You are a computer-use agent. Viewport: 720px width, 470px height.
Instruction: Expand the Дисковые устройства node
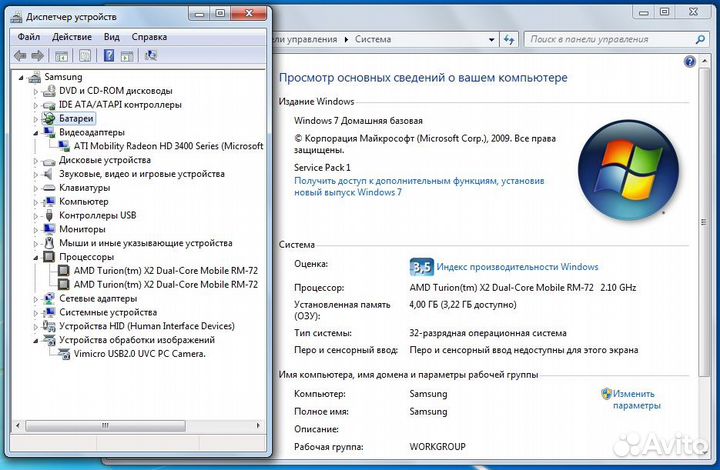click(x=36, y=161)
